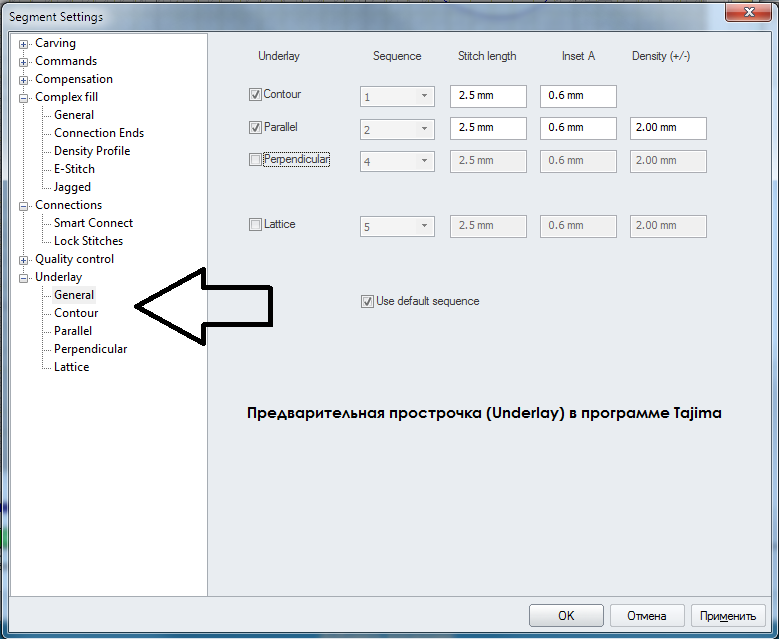Image resolution: width=779 pixels, height=639 pixels.
Task: Select Perpendicular under Underlay tree
Action: pyautogui.click(x=90, y=349)
